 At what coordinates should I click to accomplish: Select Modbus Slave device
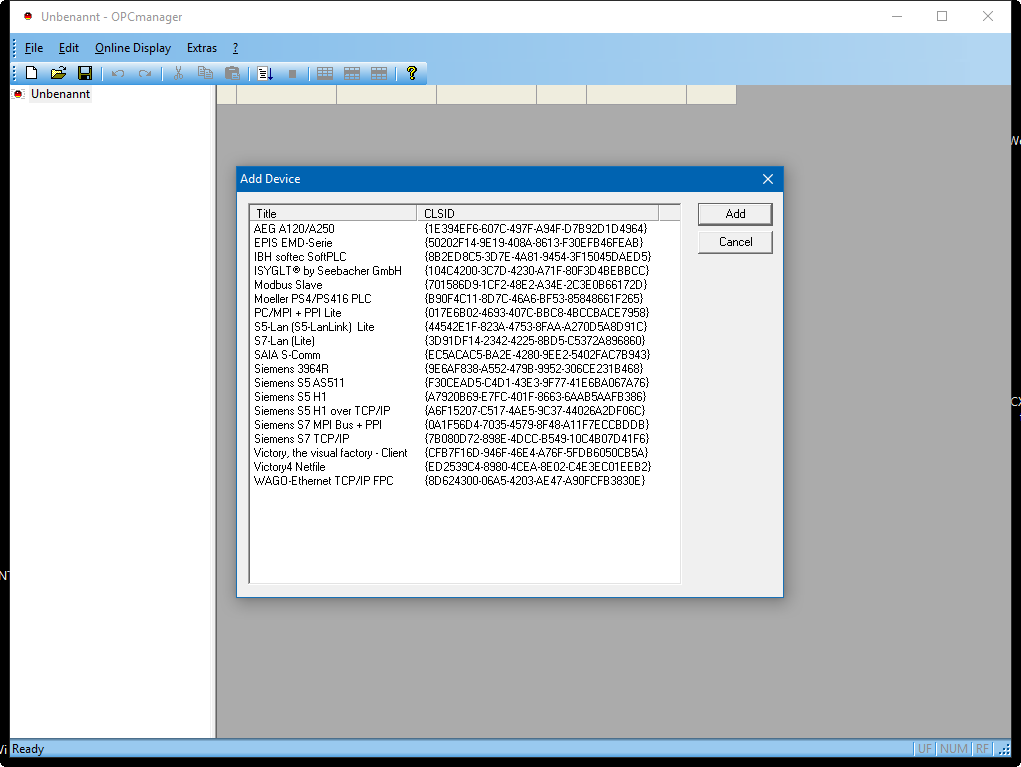288,285
